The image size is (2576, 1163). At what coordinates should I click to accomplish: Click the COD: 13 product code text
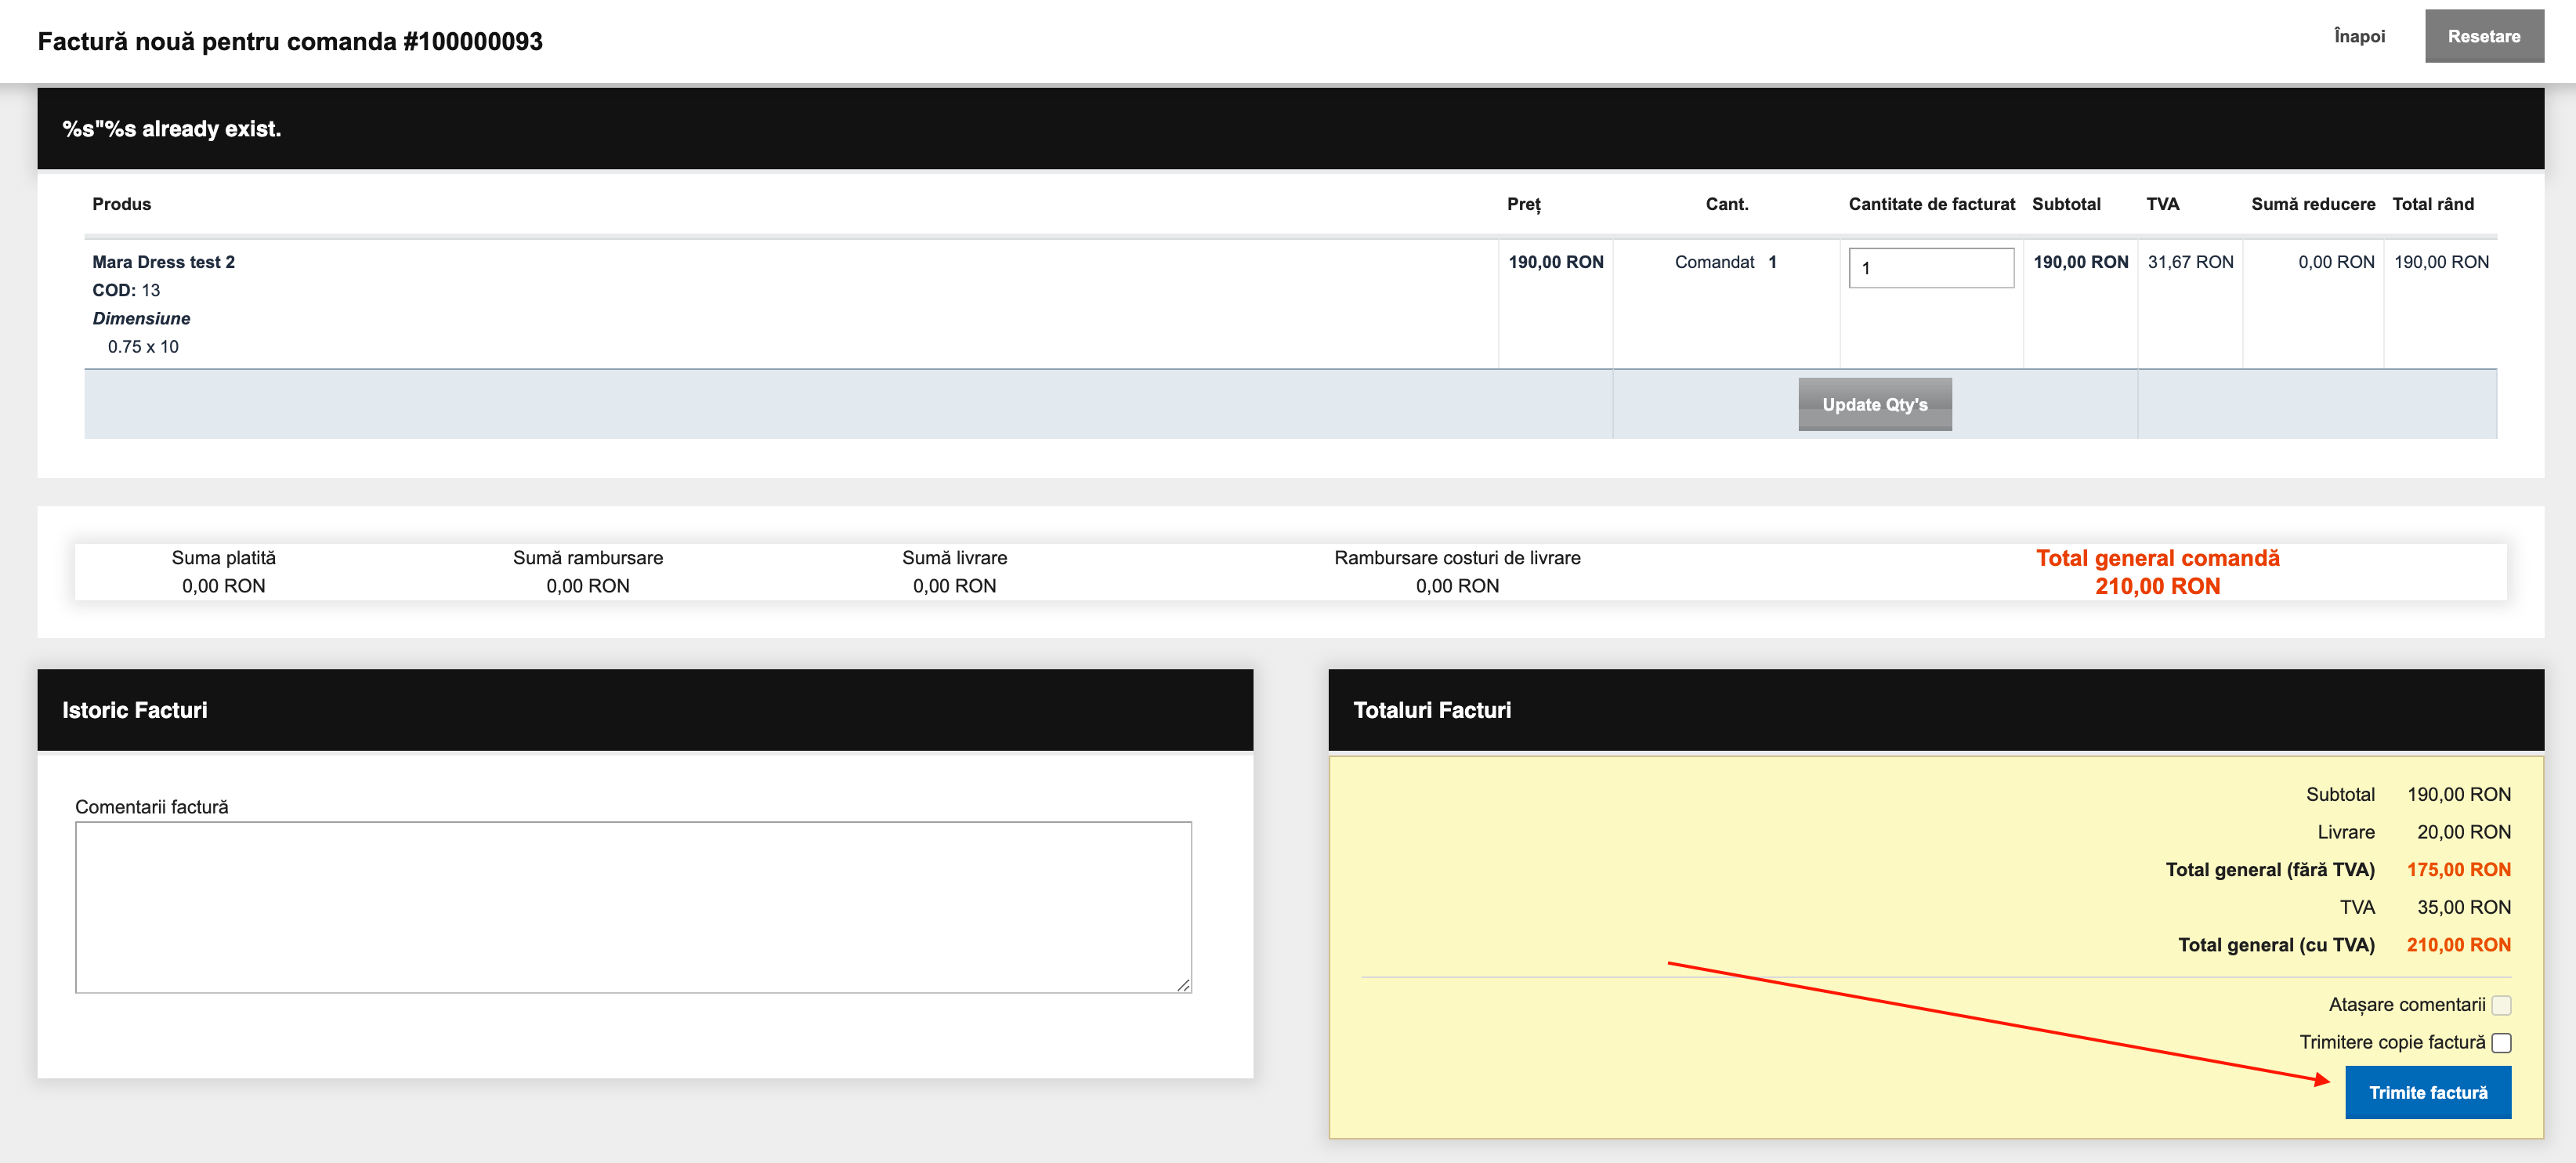coord(126,290)
